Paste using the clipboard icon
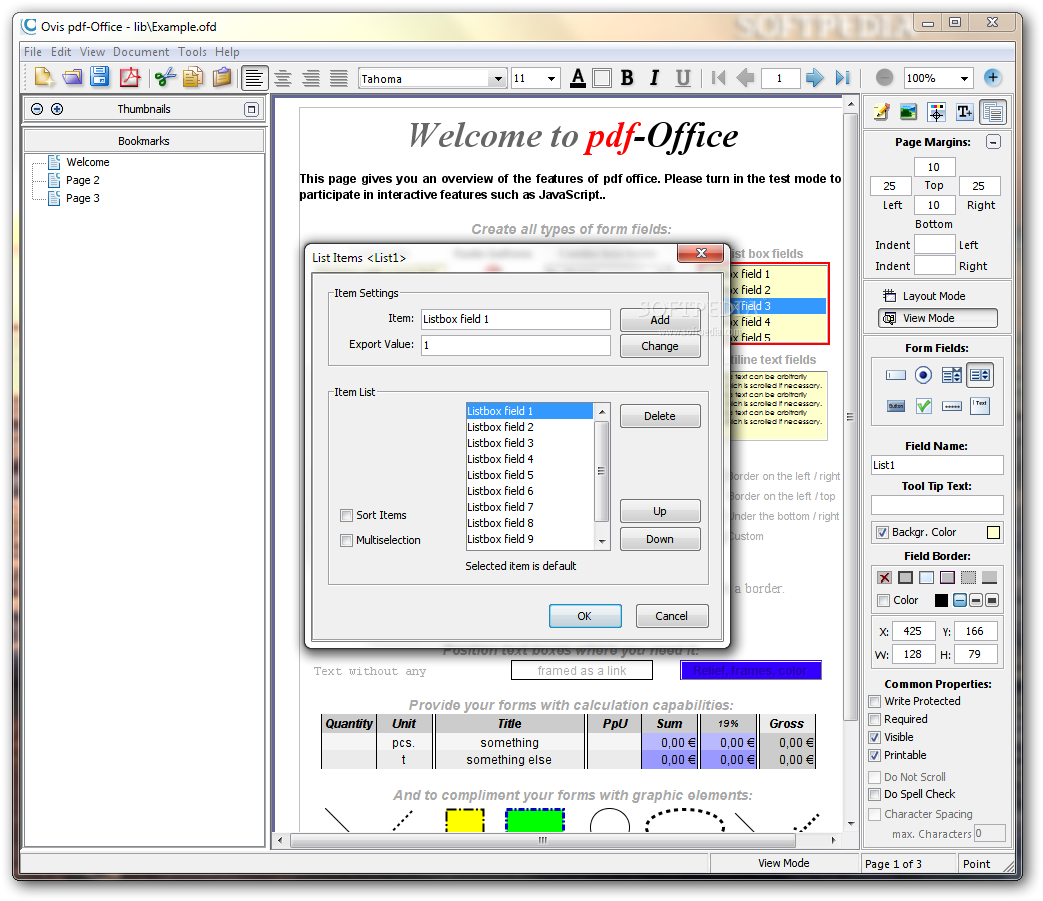Image resolution: width=1043 pixels, height=901 pixels. click(x=222, y=78)
